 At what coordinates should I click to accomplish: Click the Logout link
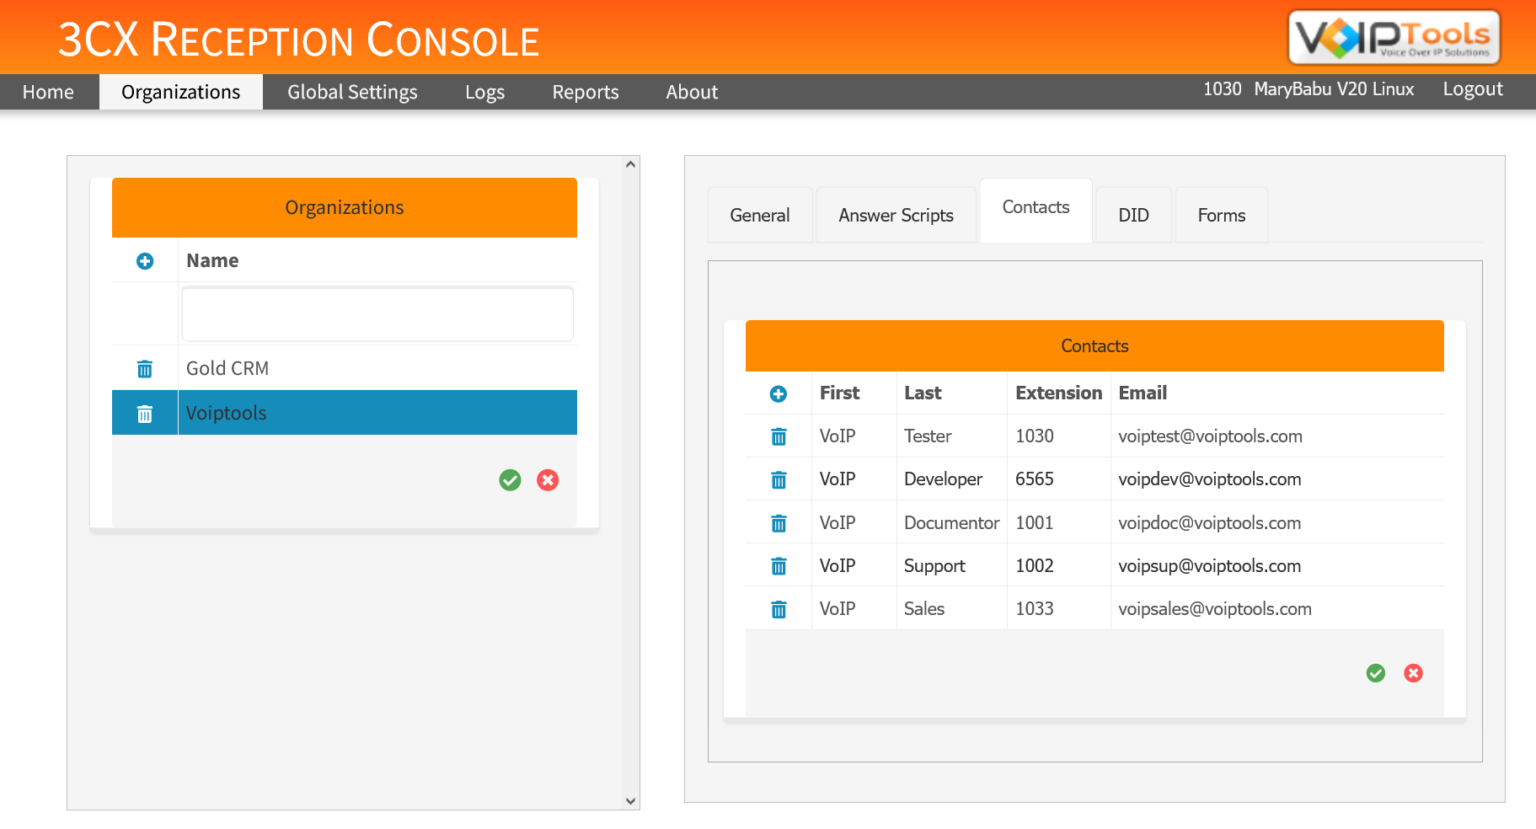click(1472, 89)
